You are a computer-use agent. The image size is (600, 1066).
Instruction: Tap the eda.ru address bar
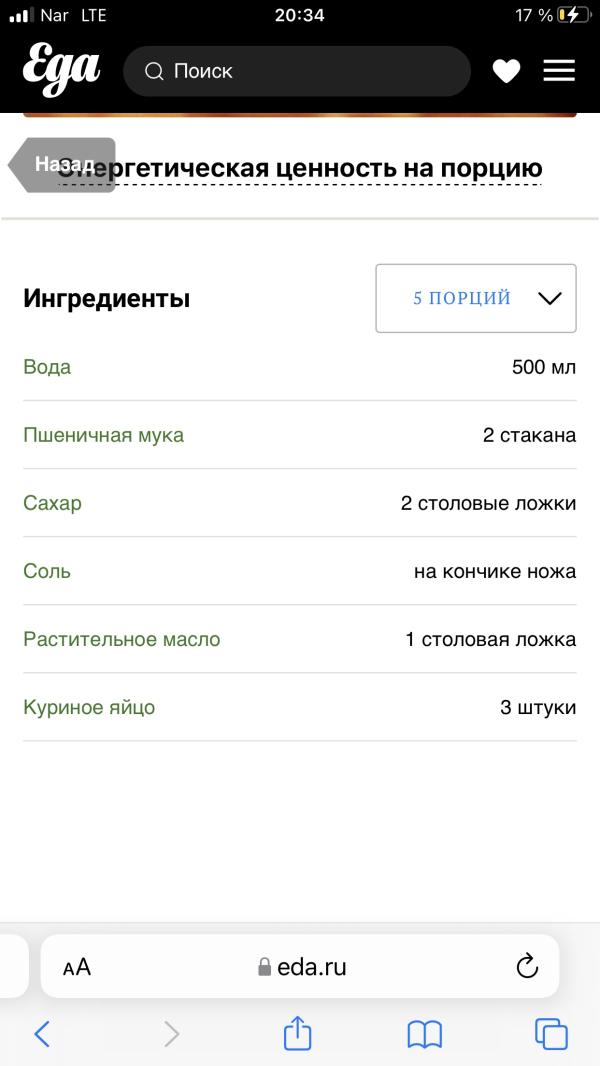click(300, 966)
